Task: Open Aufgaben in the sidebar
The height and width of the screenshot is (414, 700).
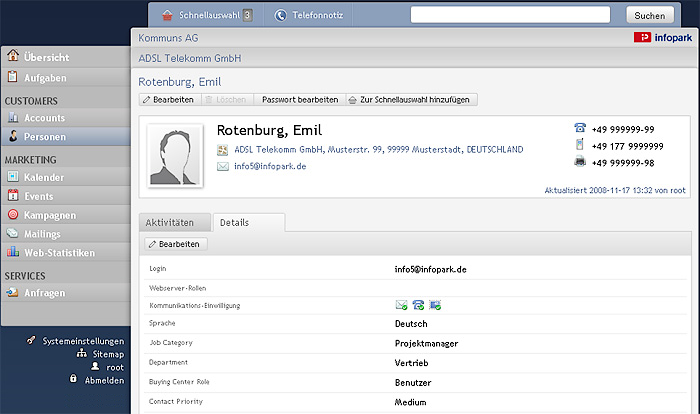Action: pyautogui.click(x=66, y=77)
